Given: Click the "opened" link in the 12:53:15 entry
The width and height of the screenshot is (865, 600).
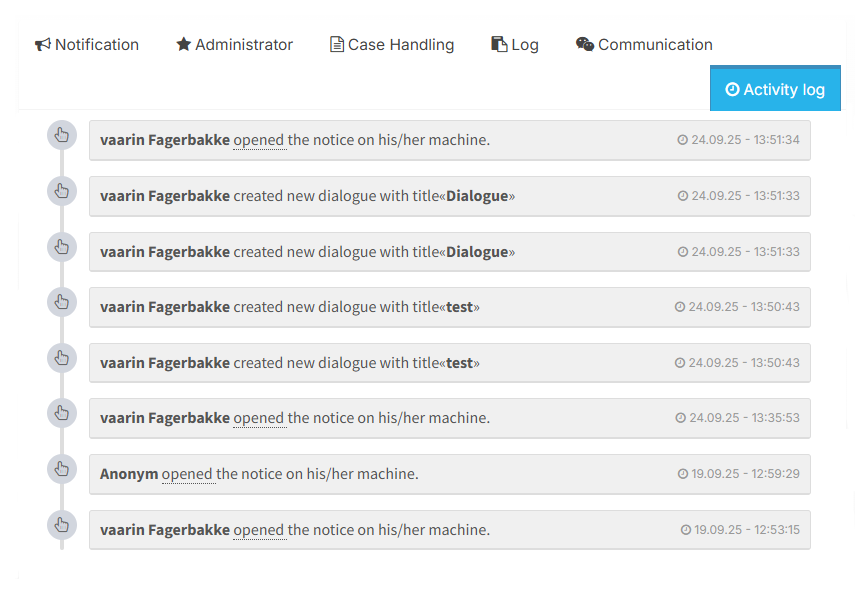Looking at the screenshot, I should click(x=259, y=530).
